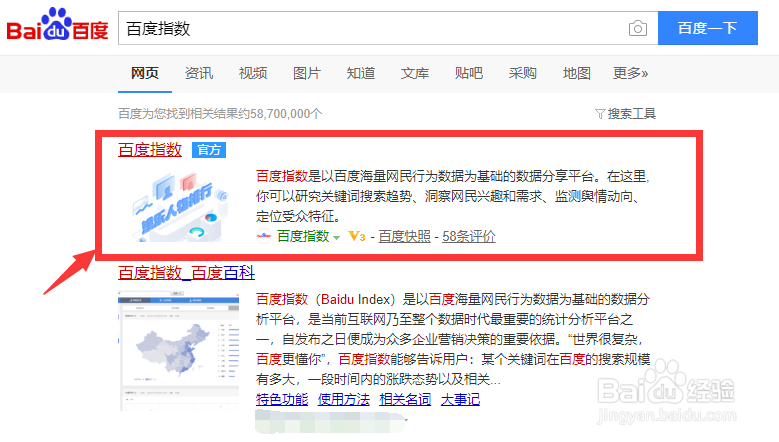Click result count text 约58,700,000个
This screenshot has width=779, height=442.
point(279,114)
